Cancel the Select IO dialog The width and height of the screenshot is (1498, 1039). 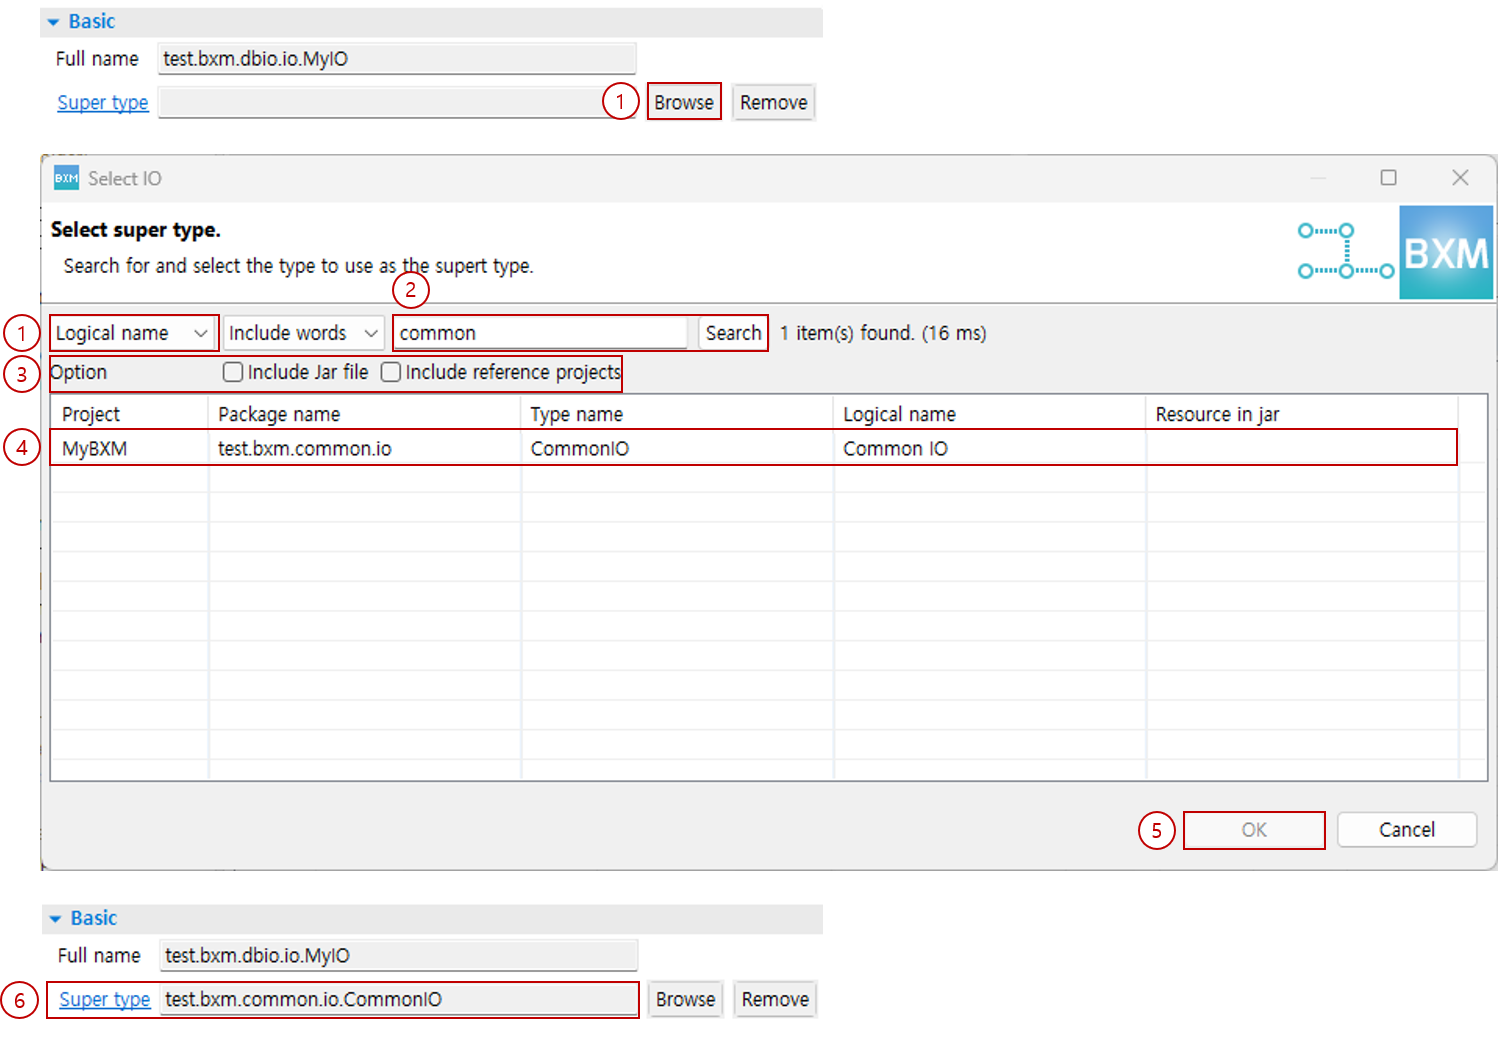pos(1406,830)
